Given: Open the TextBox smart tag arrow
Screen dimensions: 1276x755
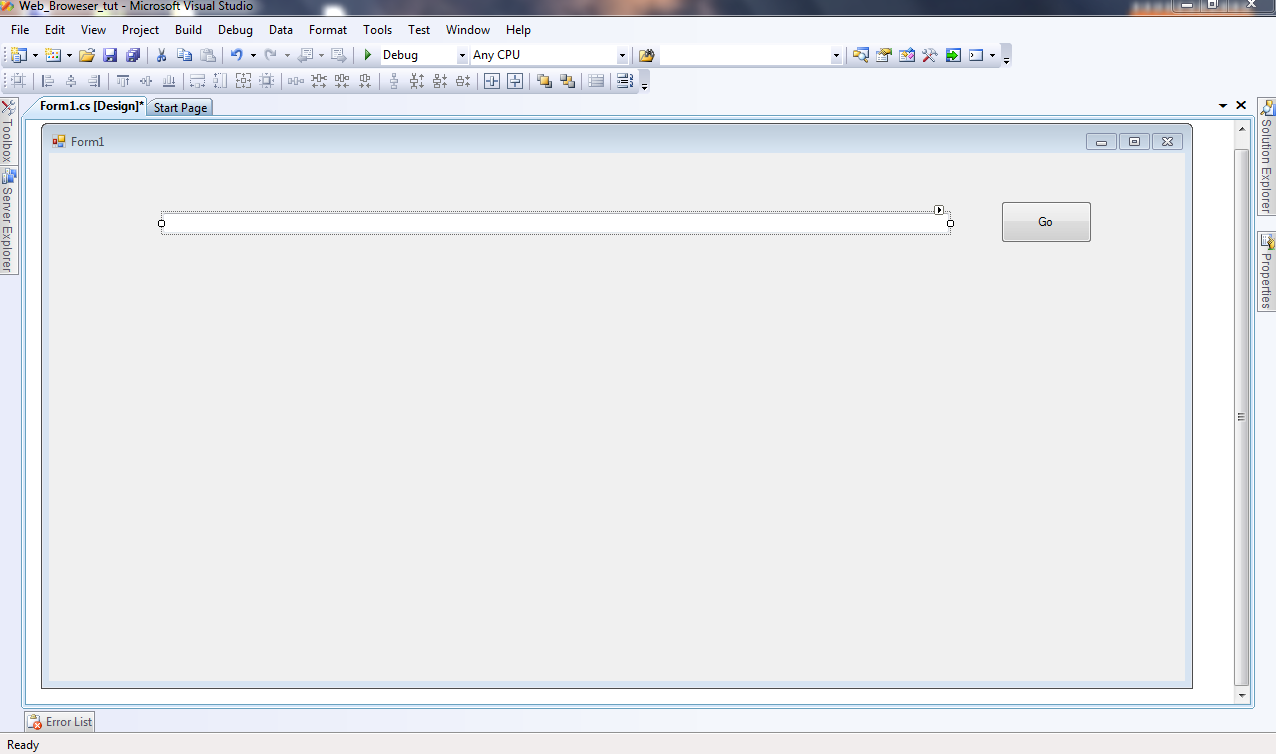Looking at the screenshot, I should click(939, 209).
